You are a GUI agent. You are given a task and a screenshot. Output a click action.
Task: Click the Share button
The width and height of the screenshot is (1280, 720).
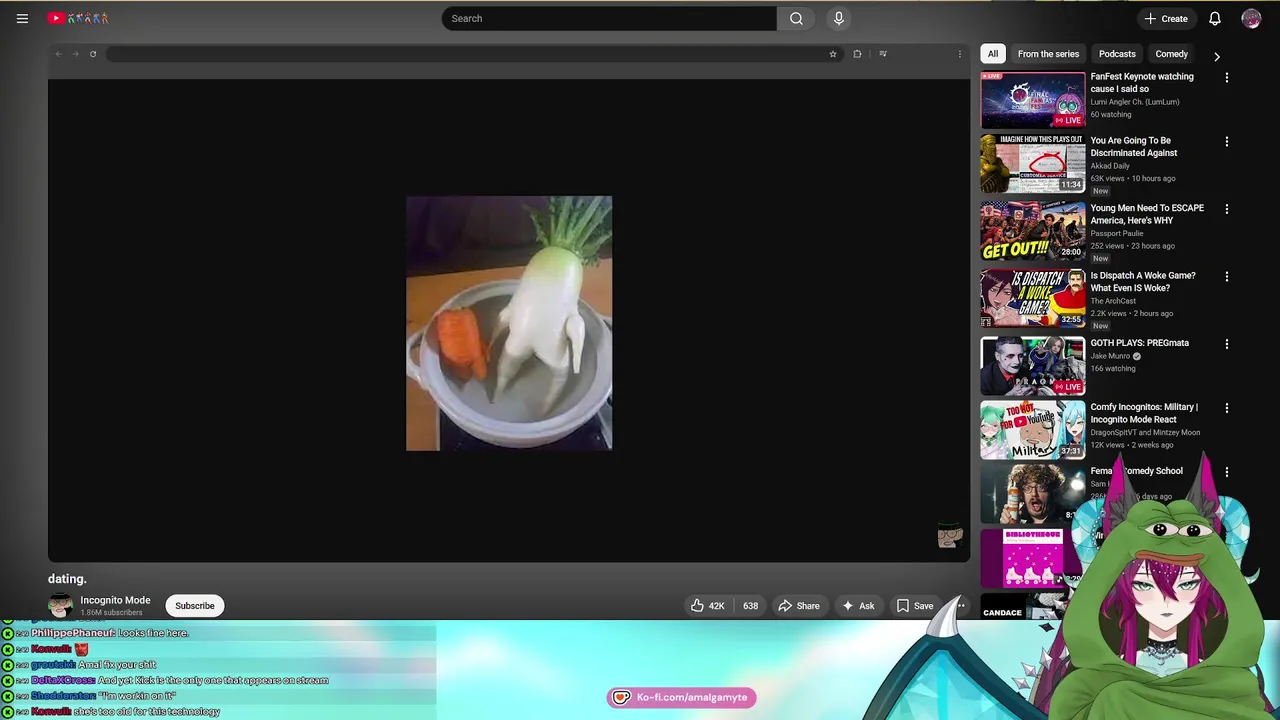pyautogui.click(x=799, y=605)
